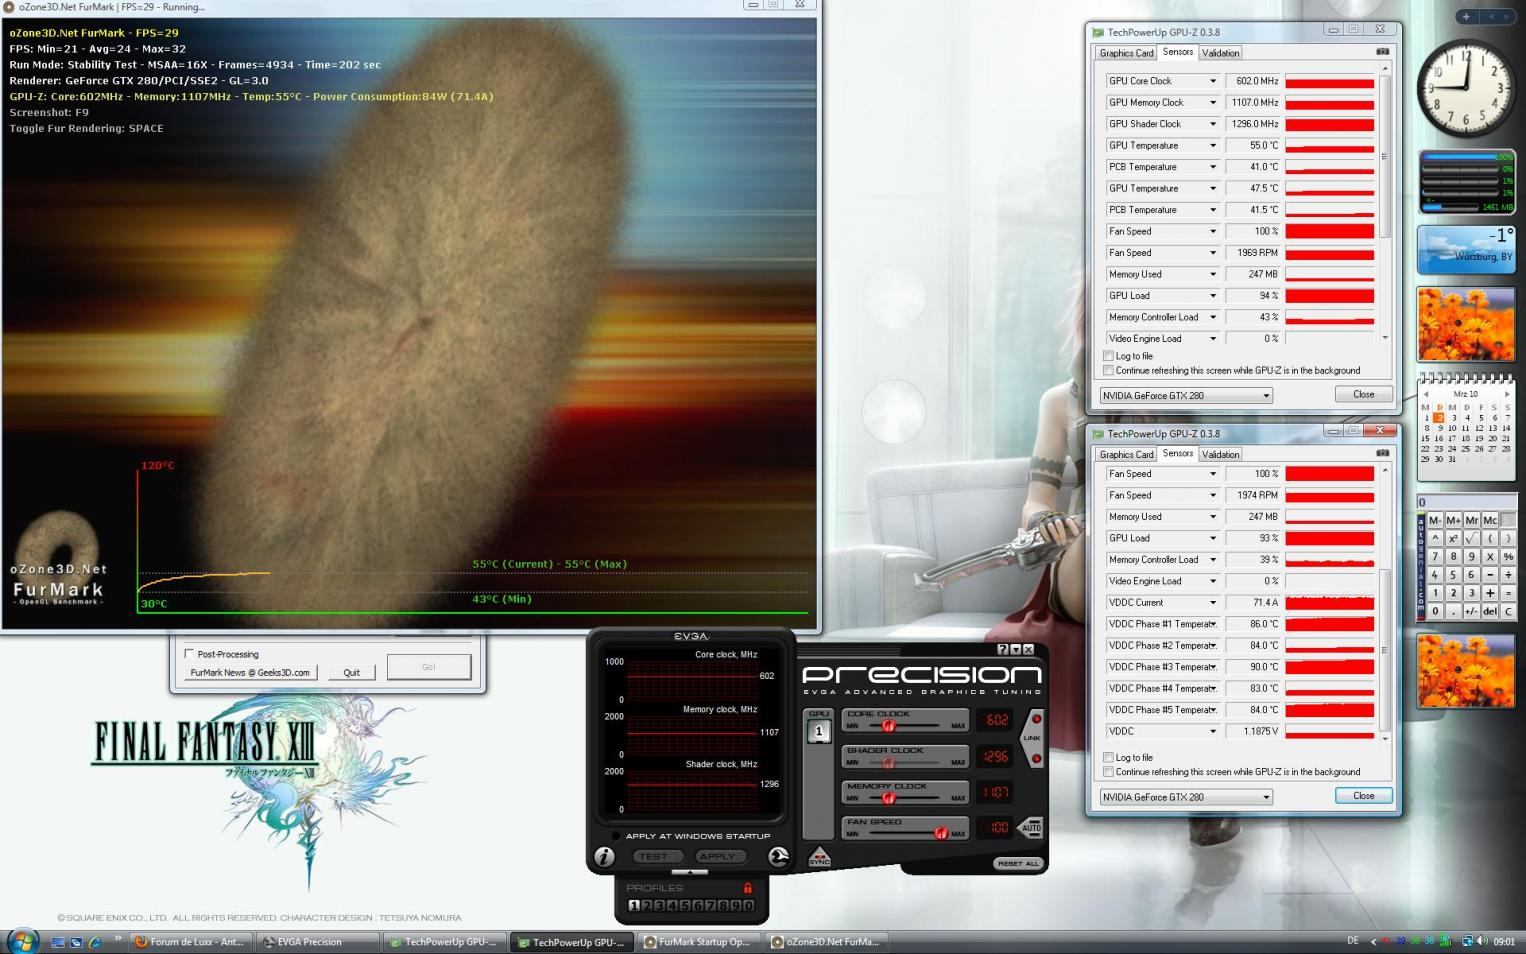Click the calculator square root key
The image size is (1526, 954).
coord(1472,538)
